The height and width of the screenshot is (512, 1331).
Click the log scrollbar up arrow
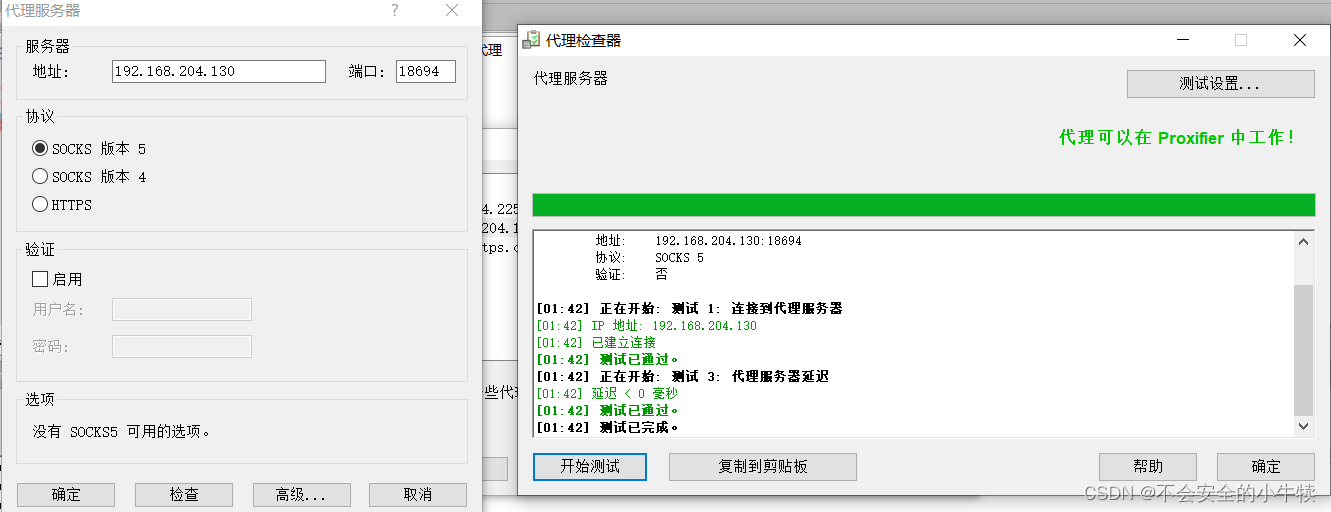[x=1304, y=241]
